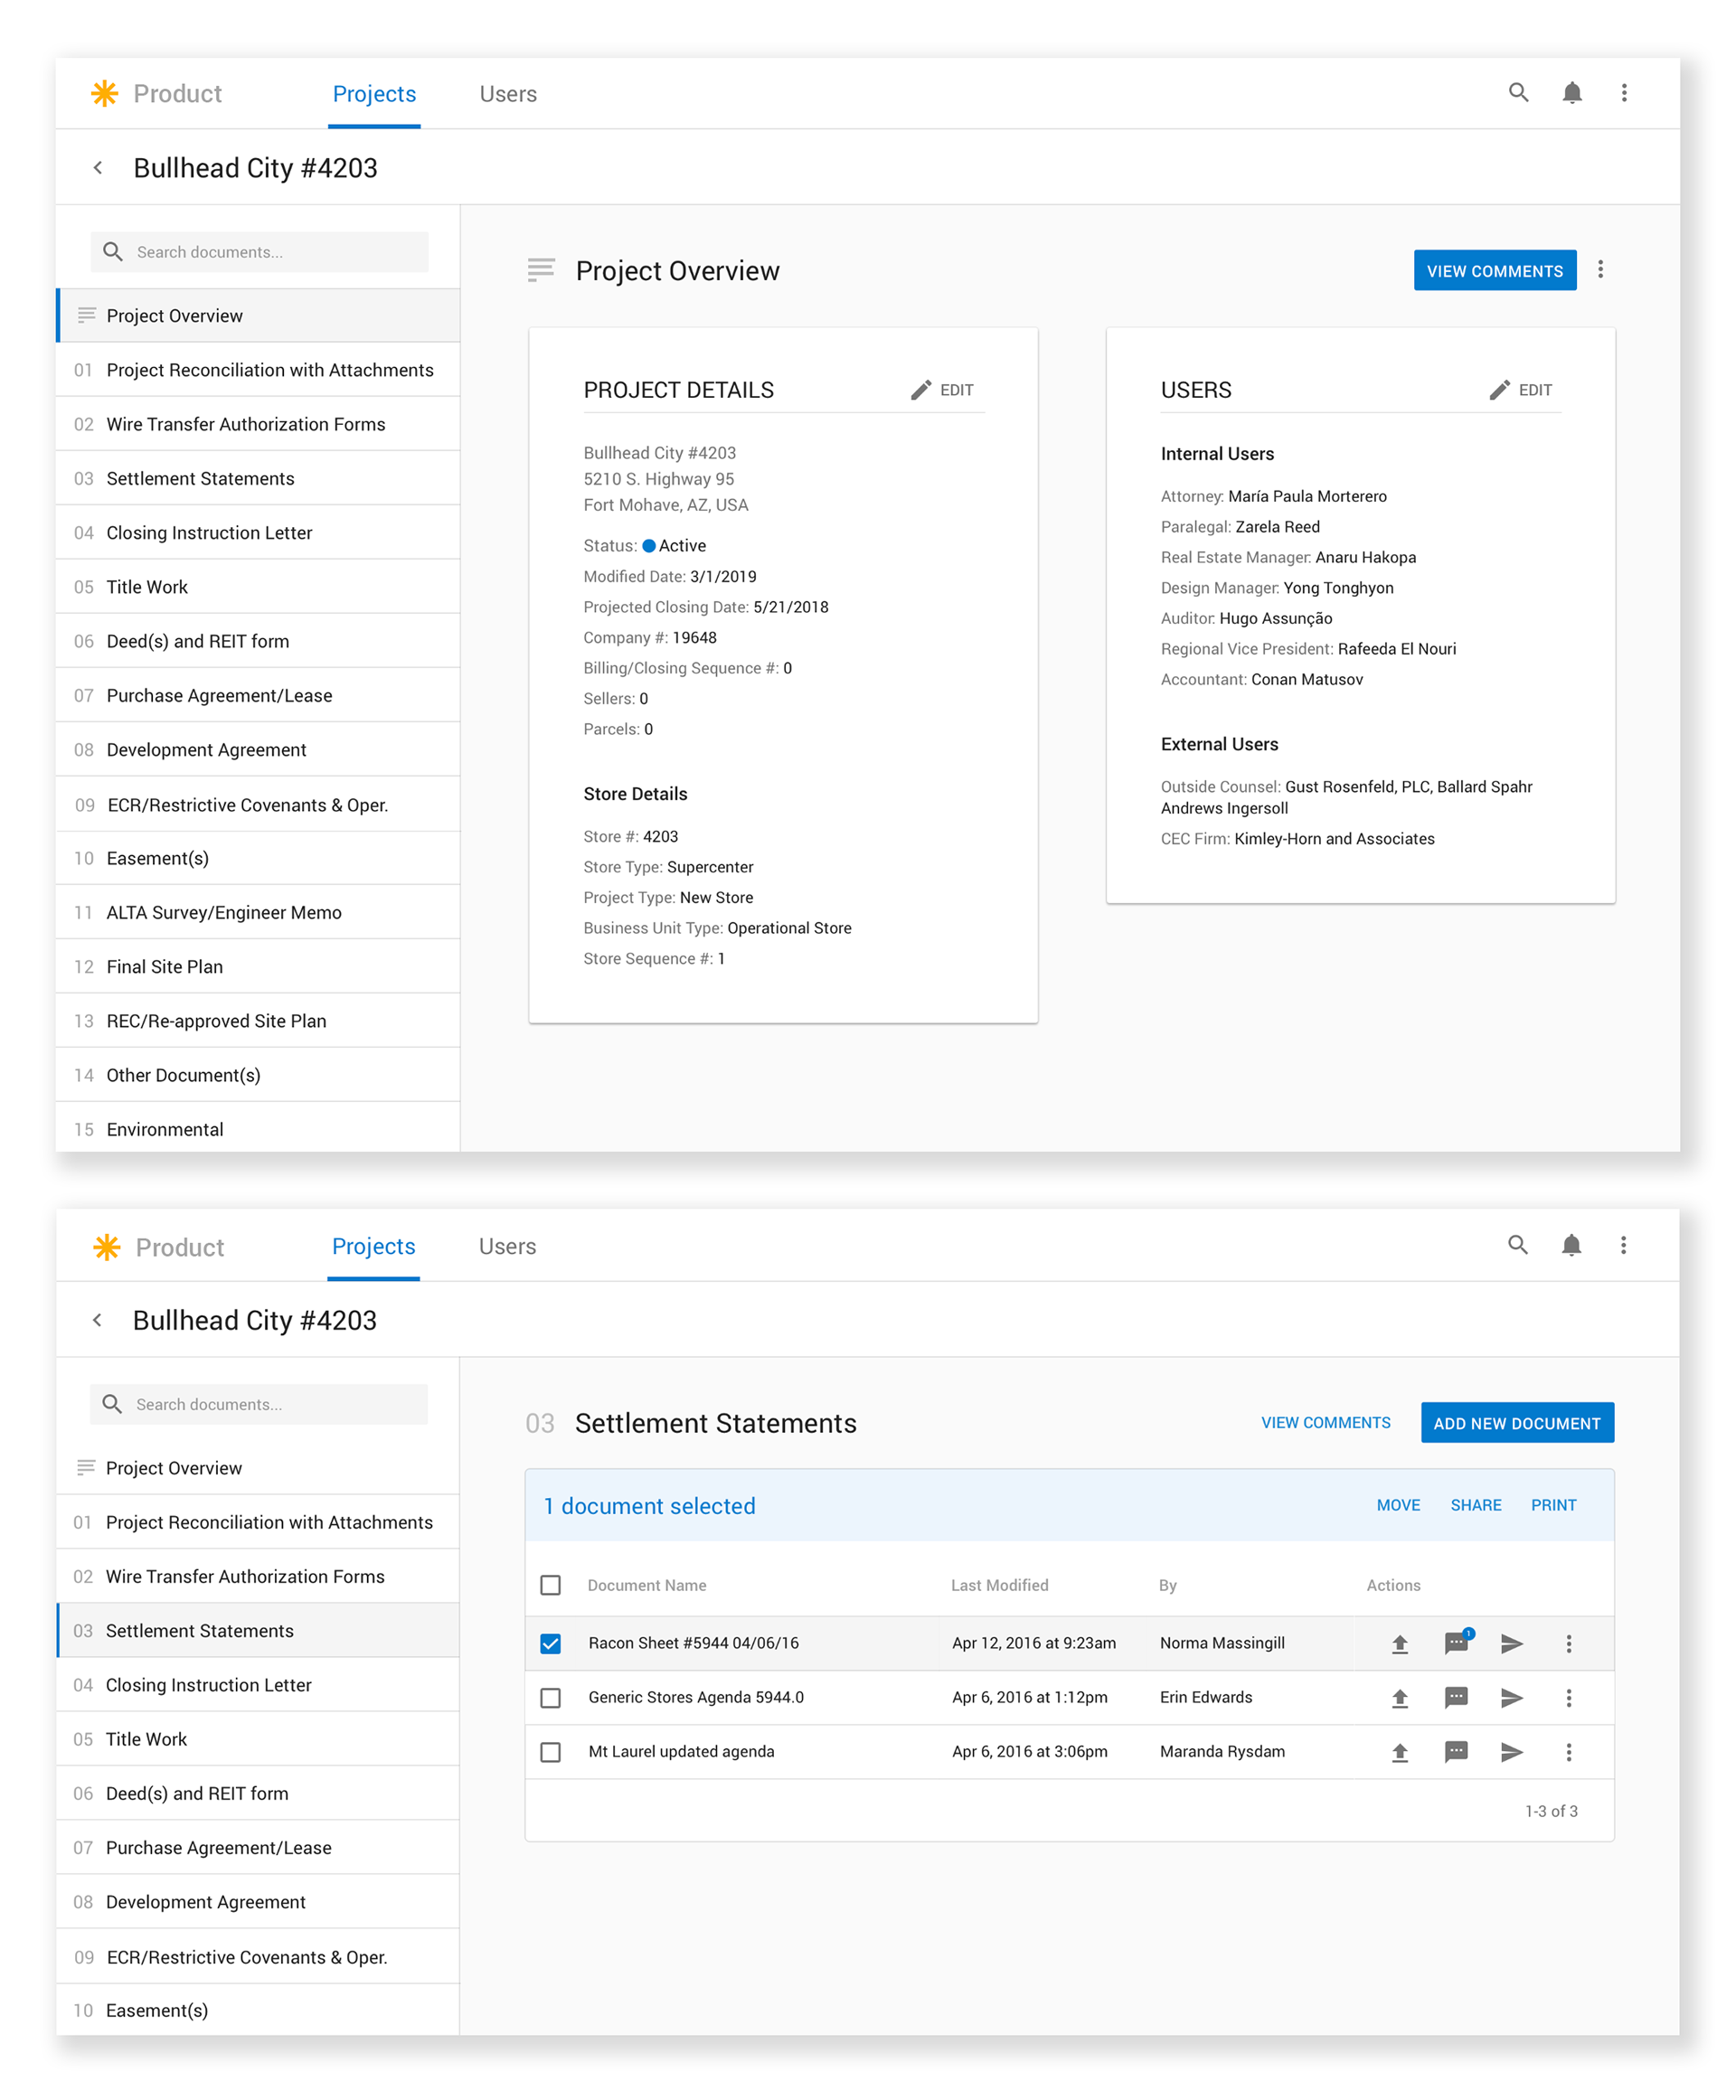Send Generic Stores Agenda 5944.0 document
The height and width of the screenshot is (2100, 1736).
pos(1512,1698)
